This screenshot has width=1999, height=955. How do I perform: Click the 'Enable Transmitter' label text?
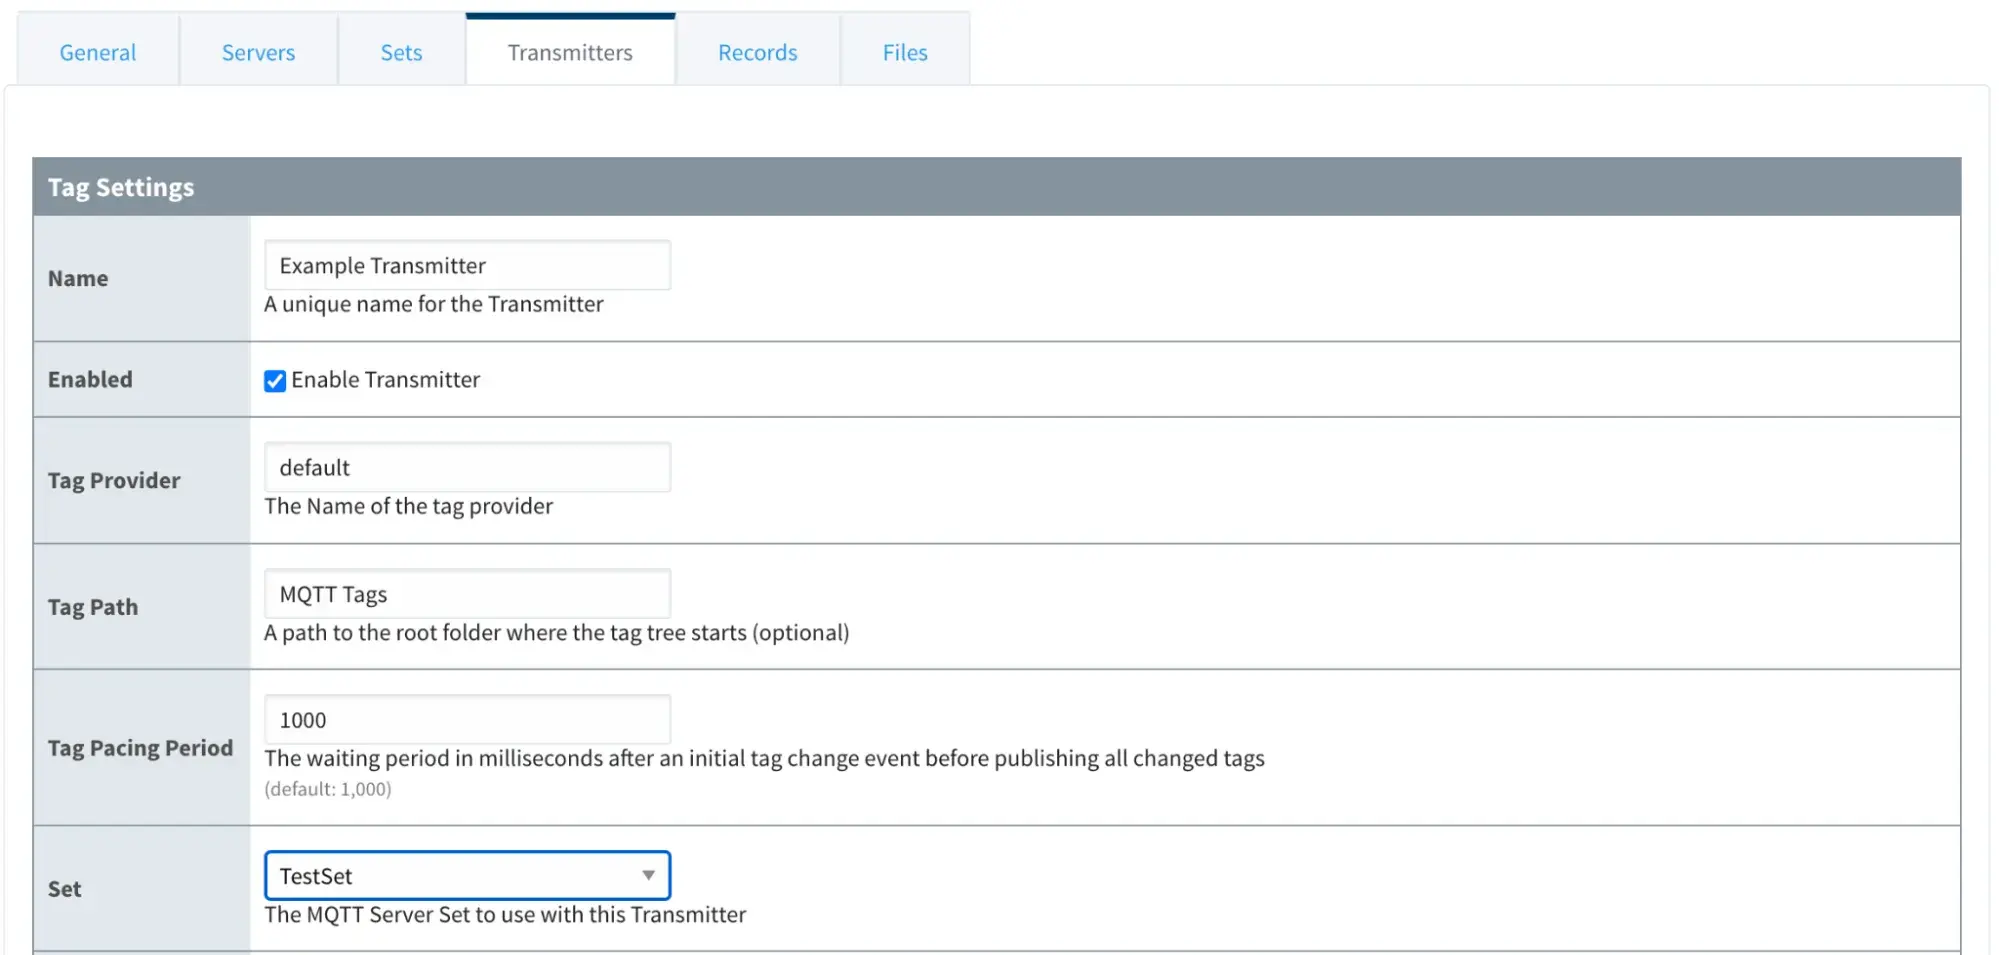(385, 380)
